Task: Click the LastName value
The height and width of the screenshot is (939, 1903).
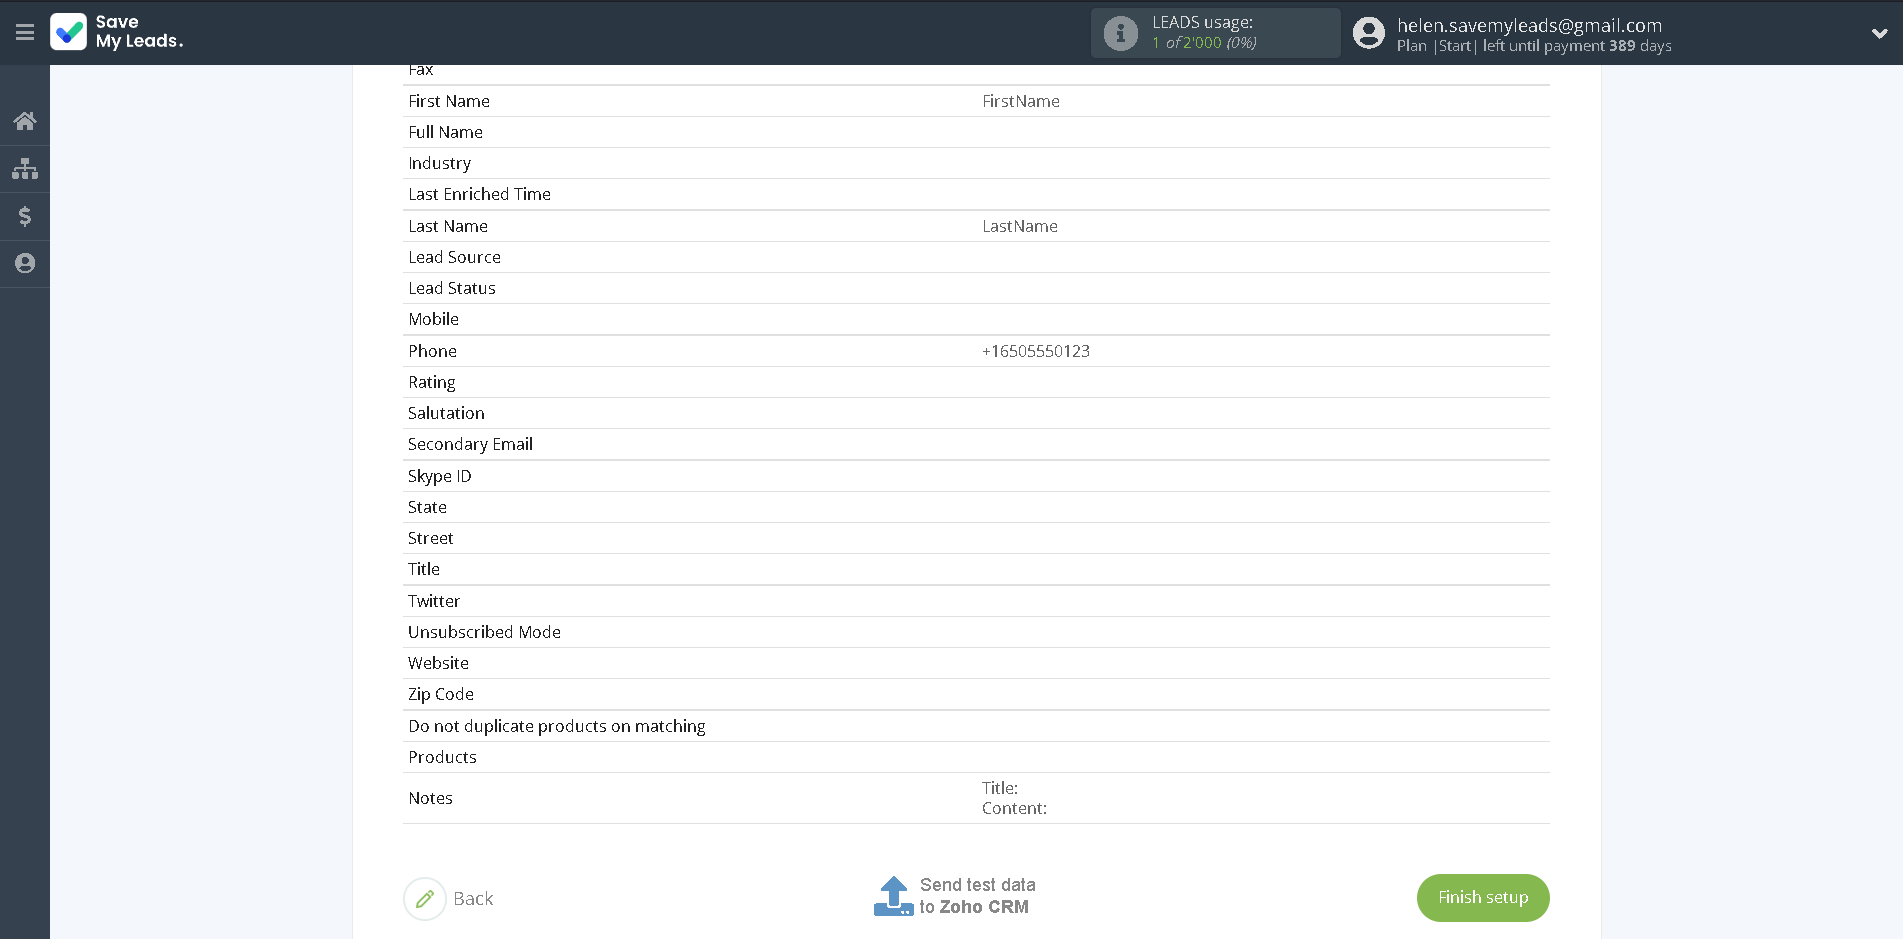Action: pyautogui.click(x=1020, y=226)
